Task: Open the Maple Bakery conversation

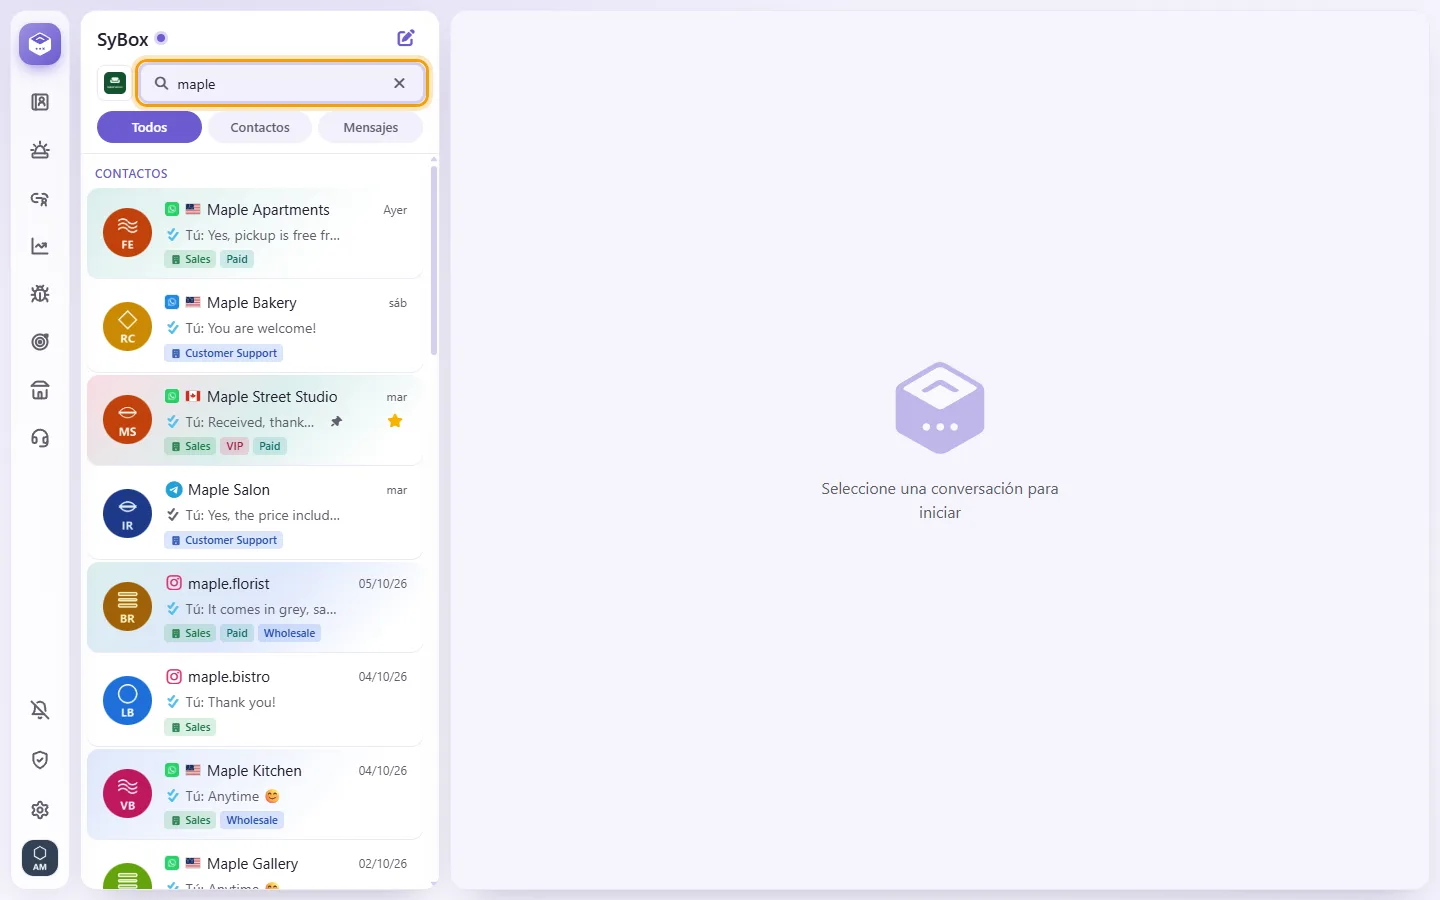Action: 255,326
